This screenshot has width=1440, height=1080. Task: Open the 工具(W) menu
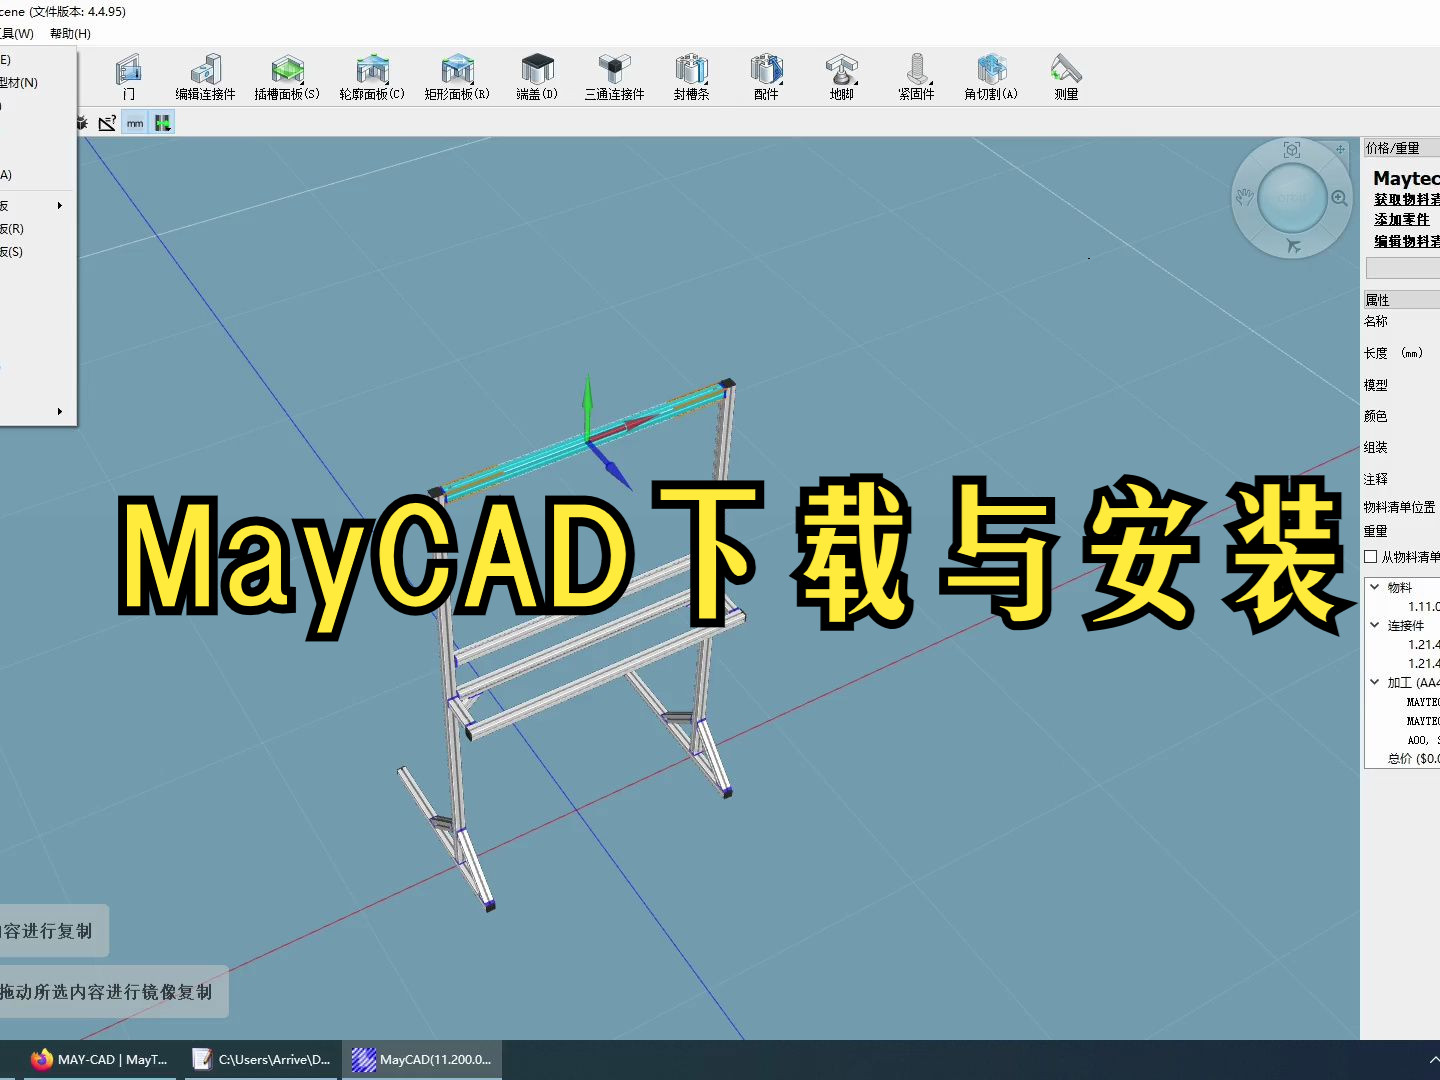17,33
